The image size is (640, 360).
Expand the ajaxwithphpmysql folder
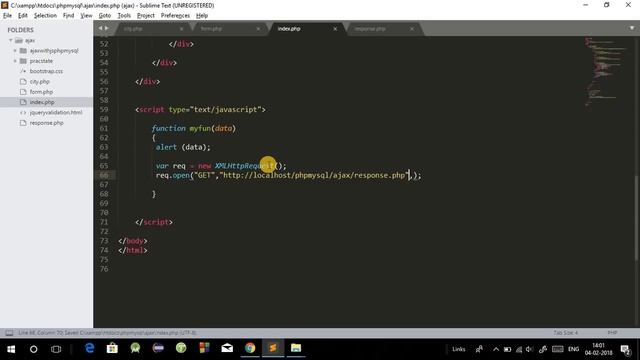[x=15, y=51]
